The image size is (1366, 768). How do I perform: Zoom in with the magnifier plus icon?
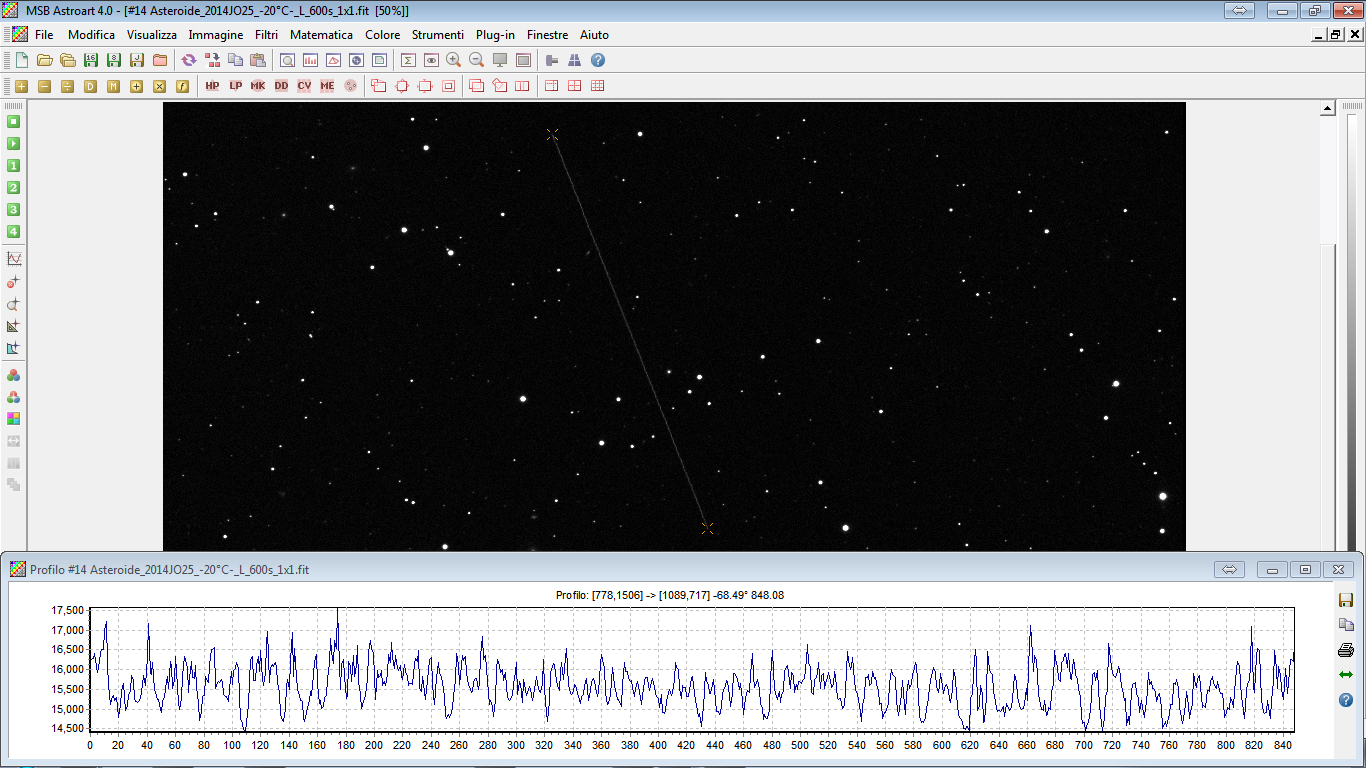454,60
